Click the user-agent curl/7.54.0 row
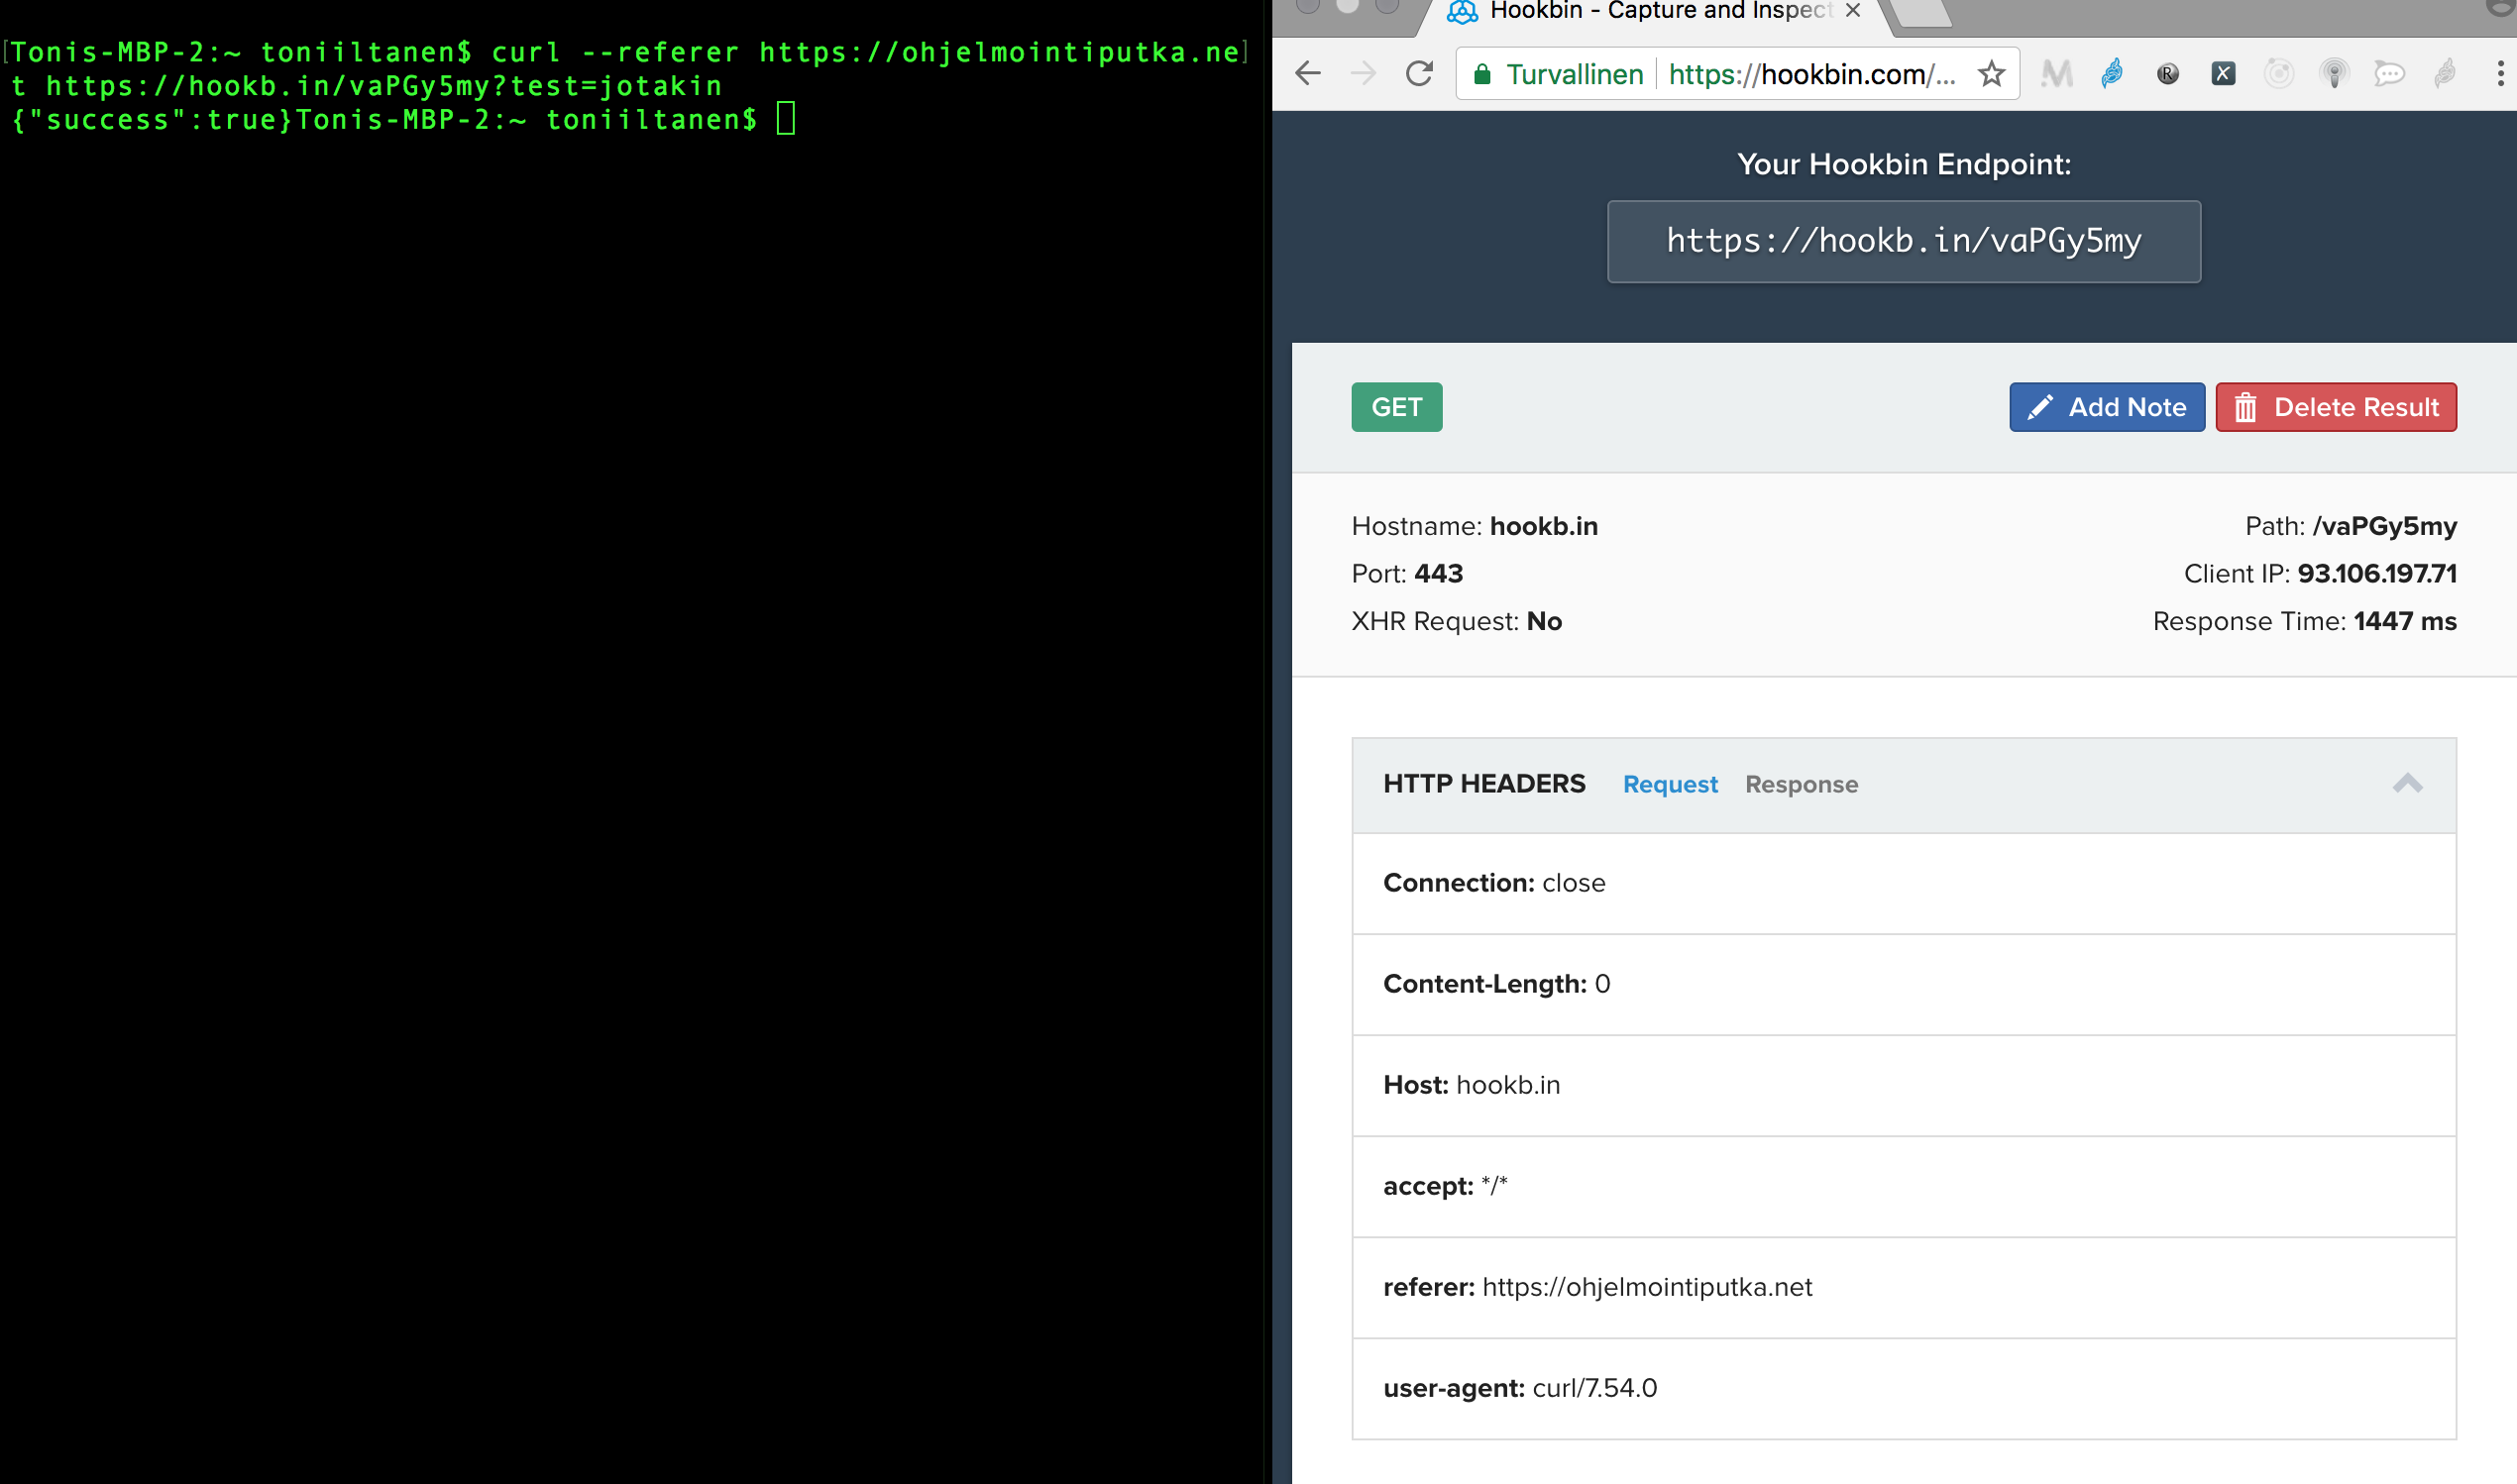 click(1903, 1388)
